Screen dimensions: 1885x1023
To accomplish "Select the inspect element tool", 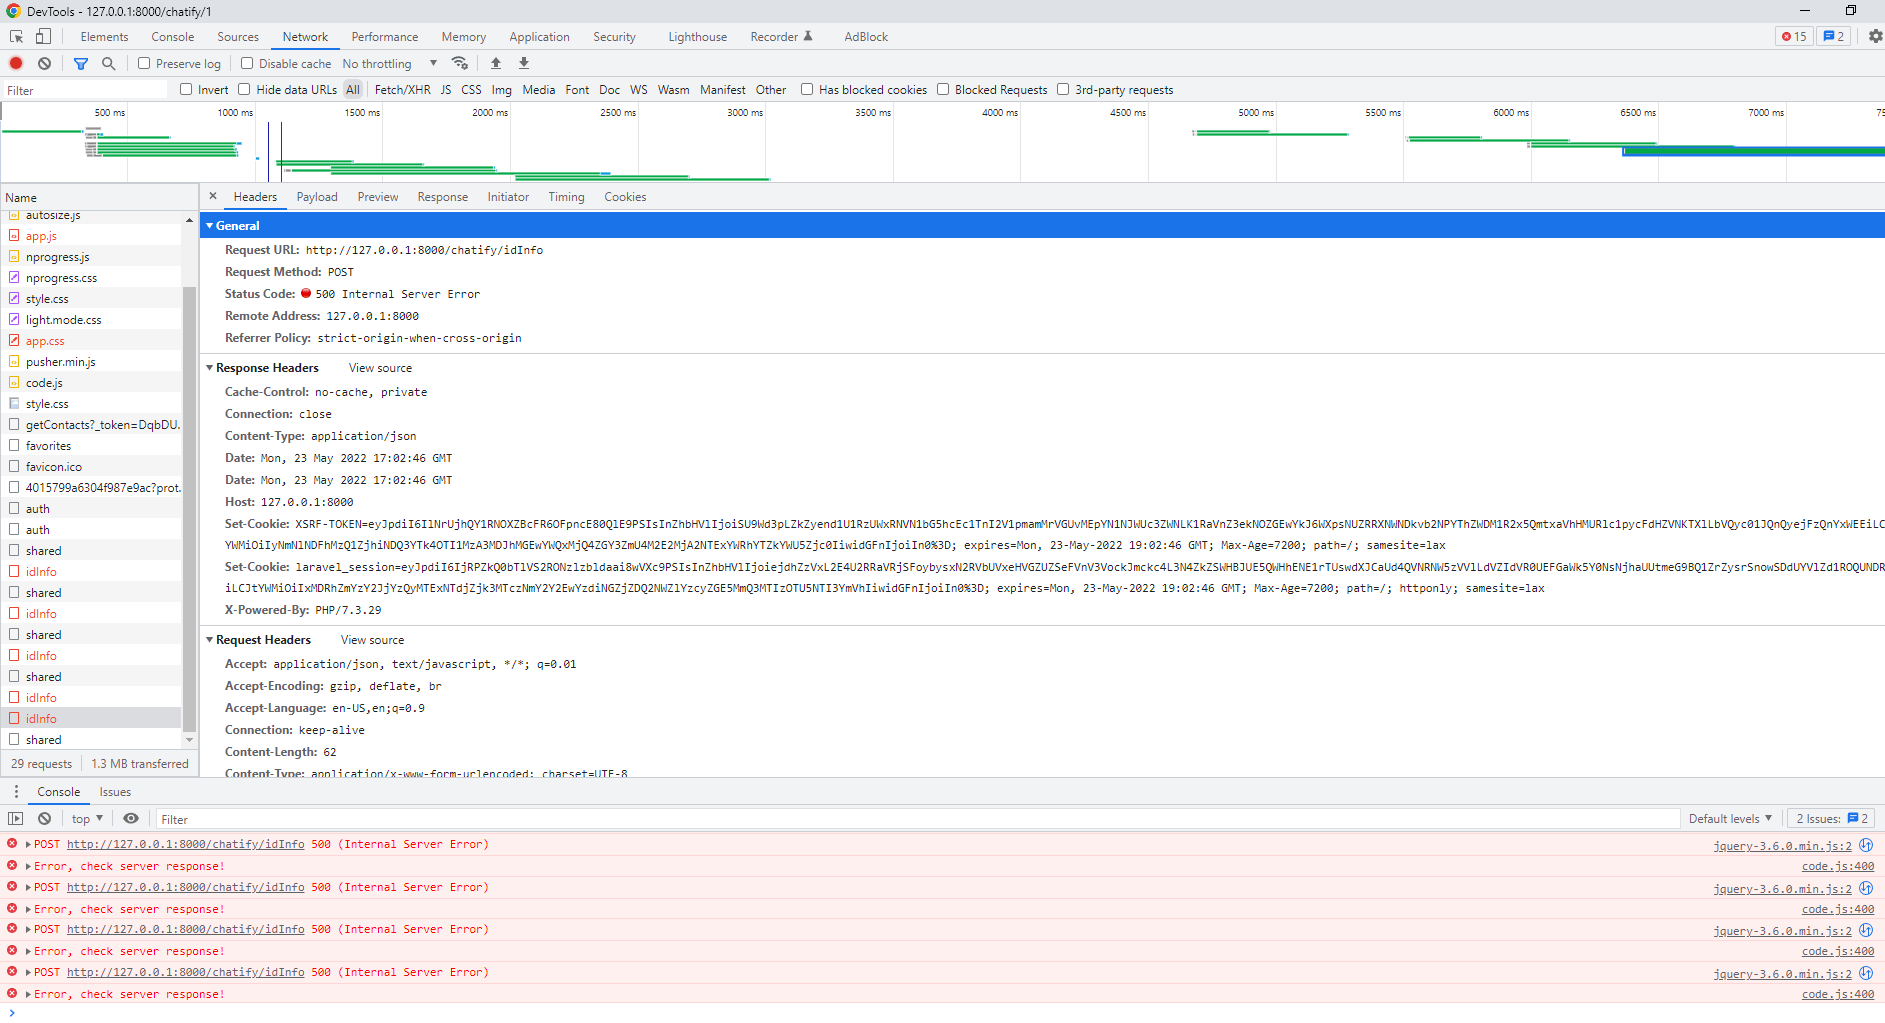I will point(16,36).
